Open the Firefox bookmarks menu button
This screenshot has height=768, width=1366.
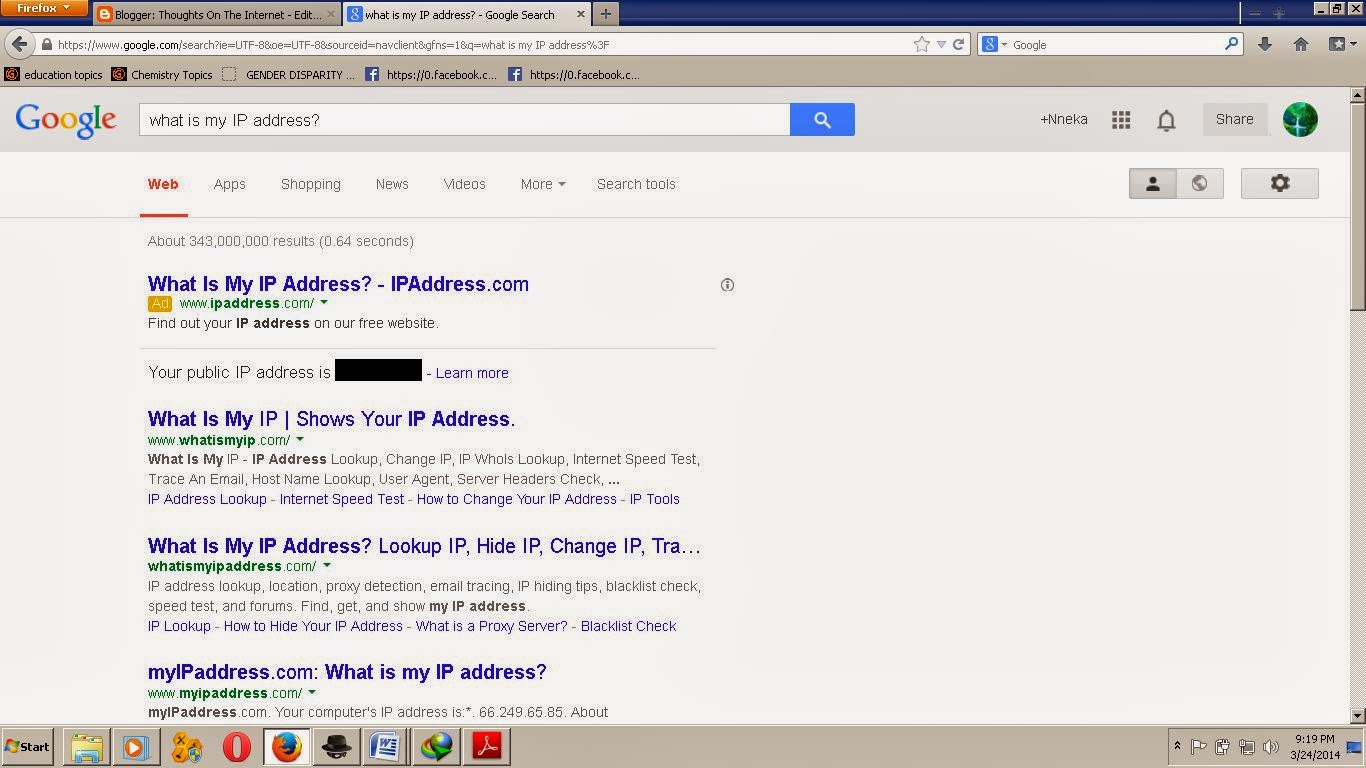click(x=1343, y=44)
